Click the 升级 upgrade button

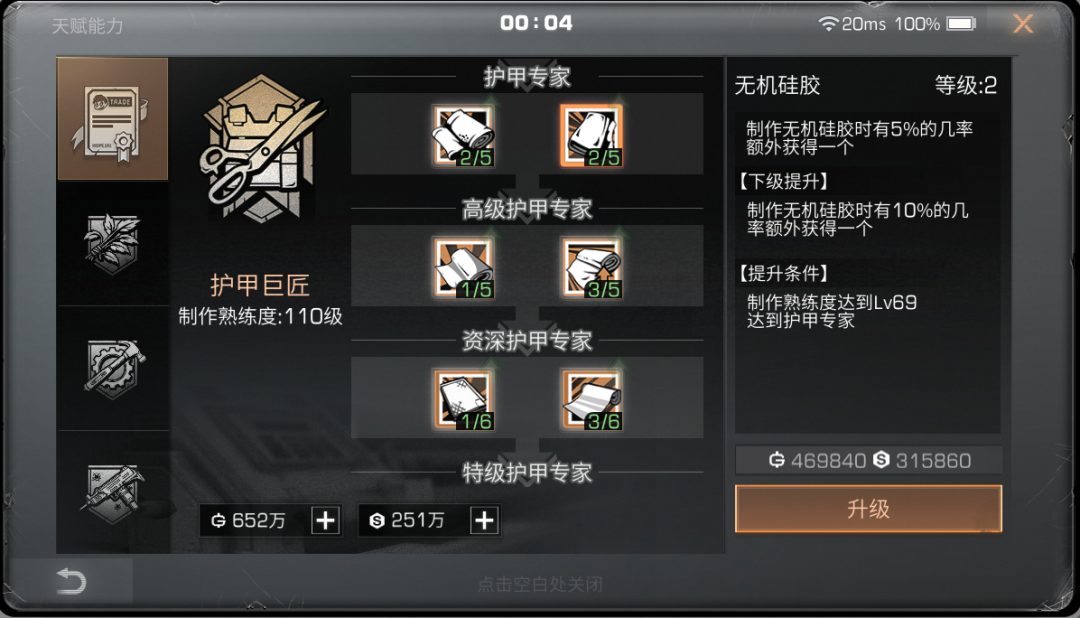pyautogui.click(x=868, y=508)
